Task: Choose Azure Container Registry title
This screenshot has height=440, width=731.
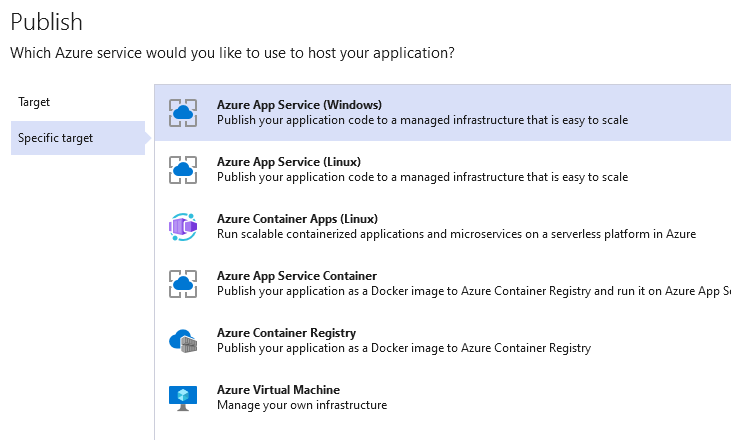Action: pos(286,333)
